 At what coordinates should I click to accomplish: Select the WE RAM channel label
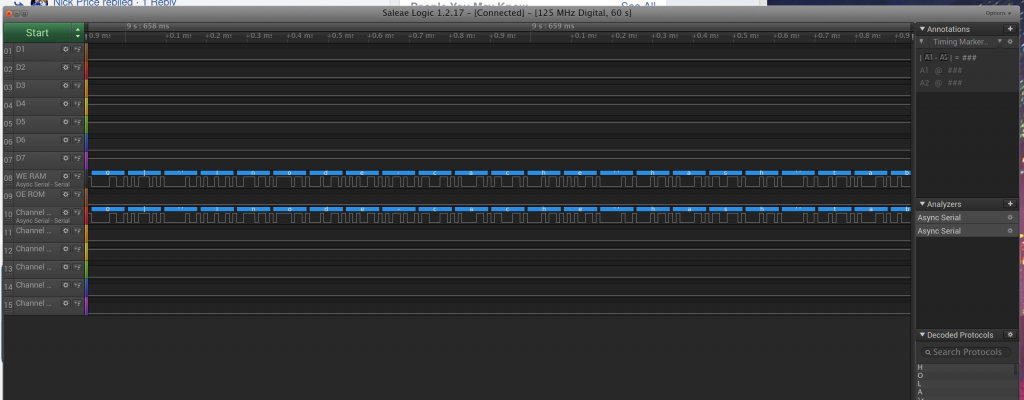[31, 176]
